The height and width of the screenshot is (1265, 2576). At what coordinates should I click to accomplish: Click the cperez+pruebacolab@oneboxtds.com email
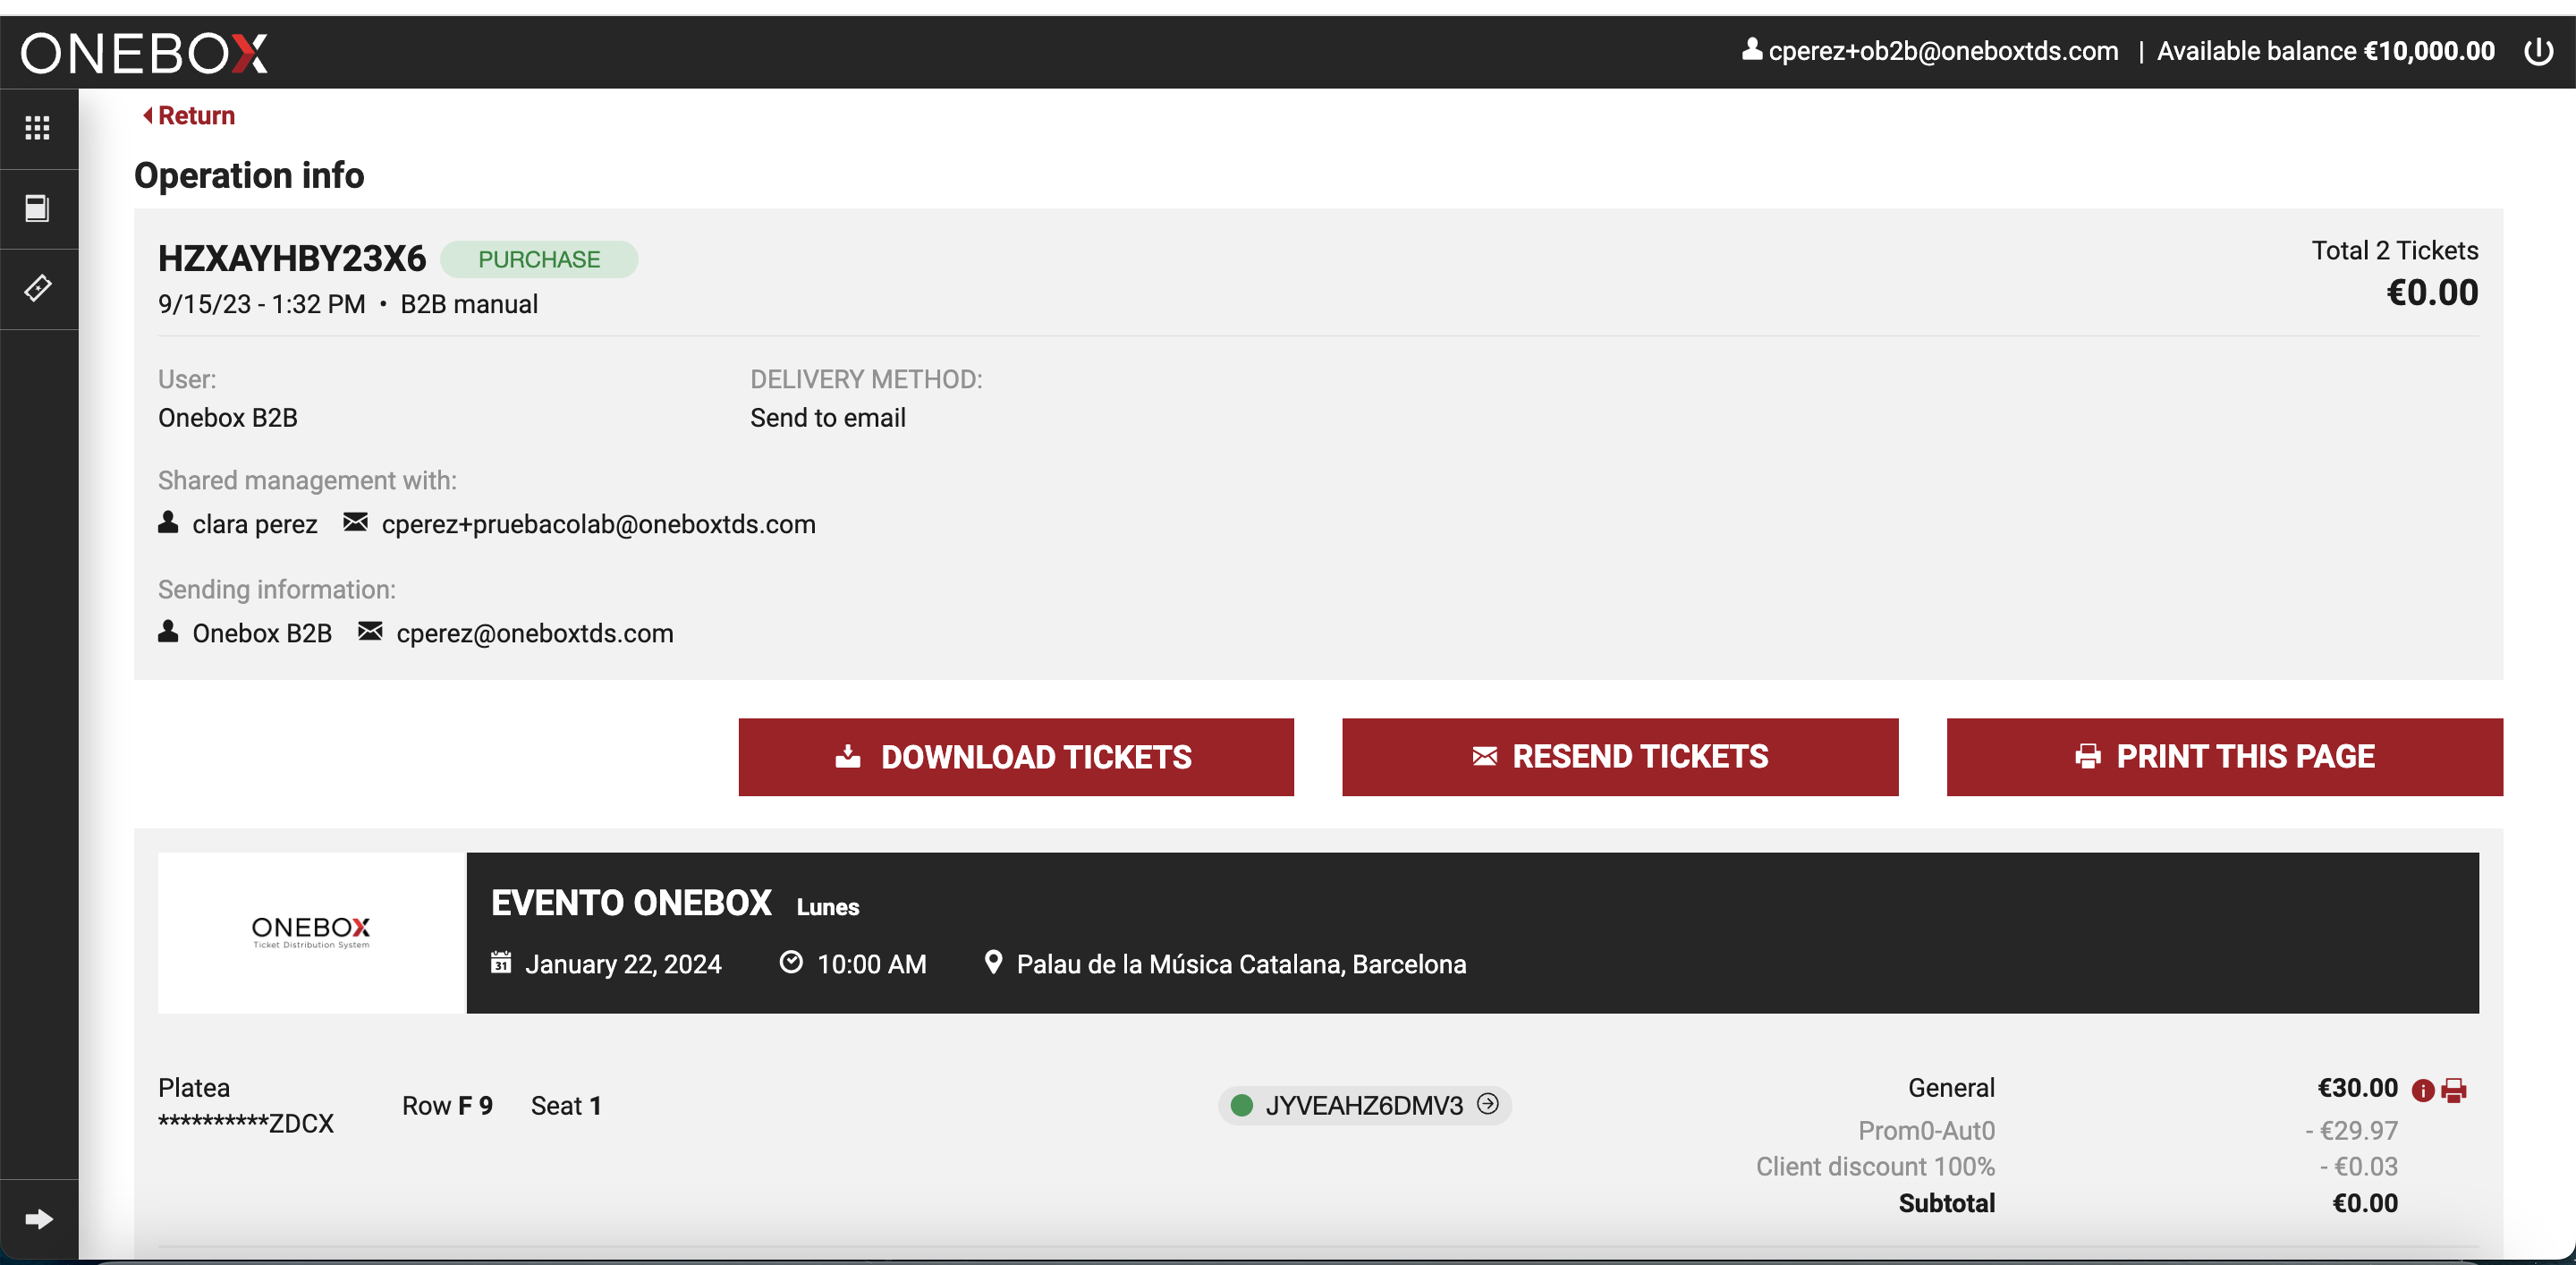(599, 524)
